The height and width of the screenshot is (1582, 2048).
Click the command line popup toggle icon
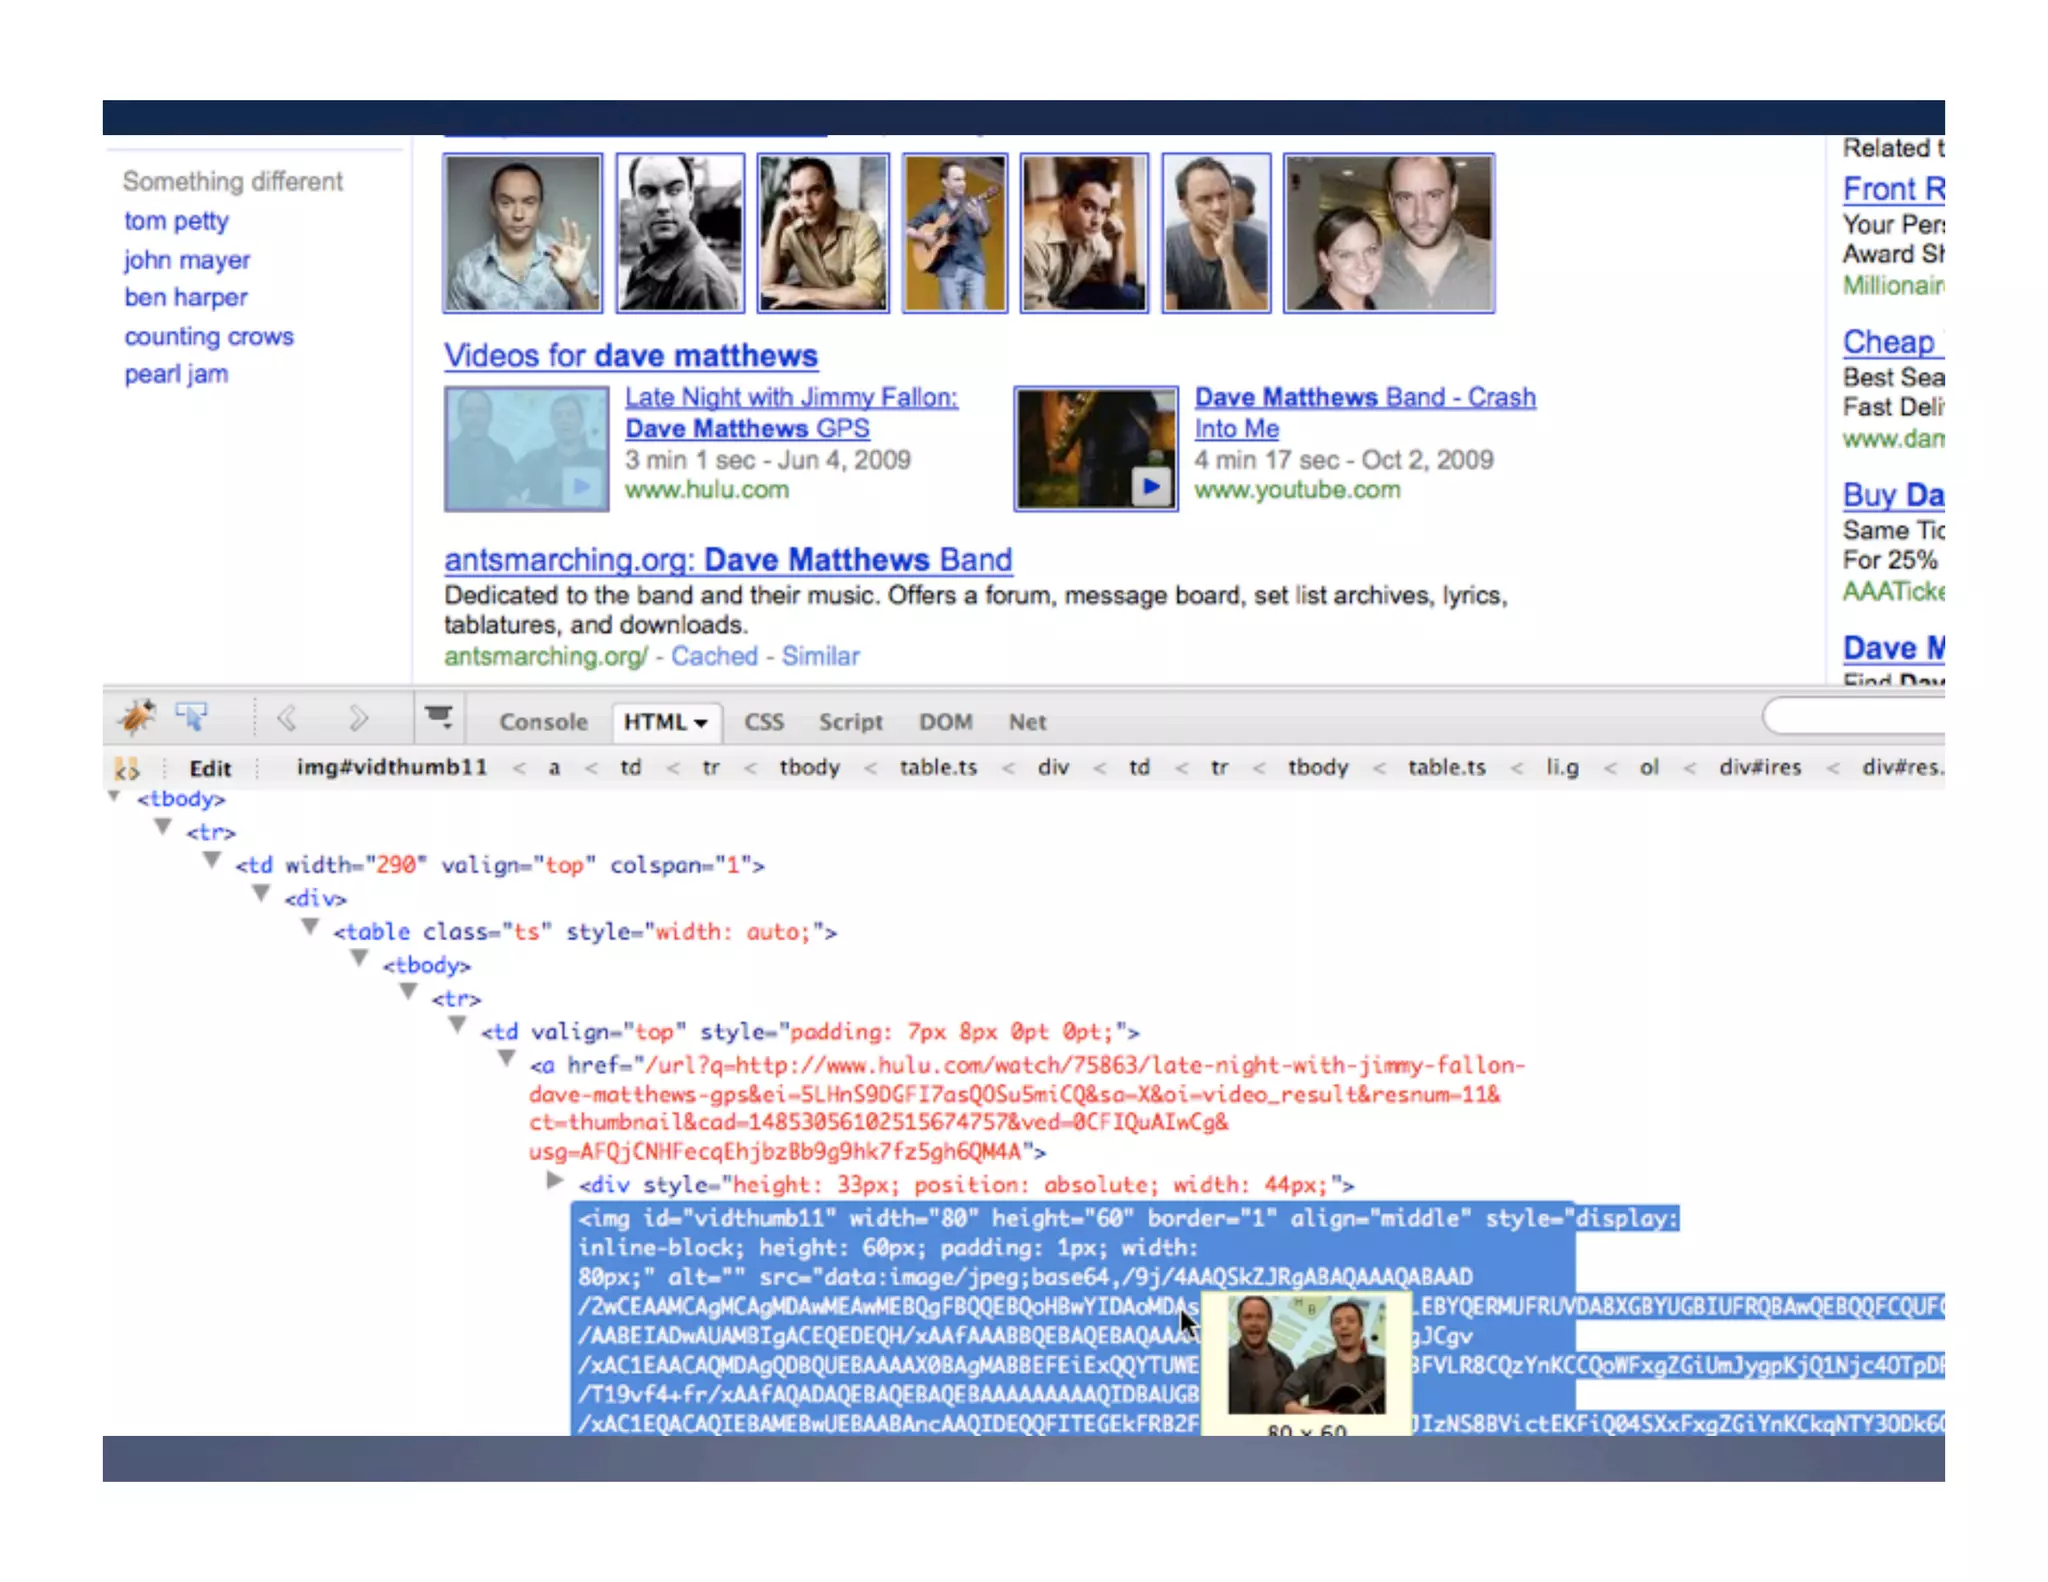pos(438,717)
